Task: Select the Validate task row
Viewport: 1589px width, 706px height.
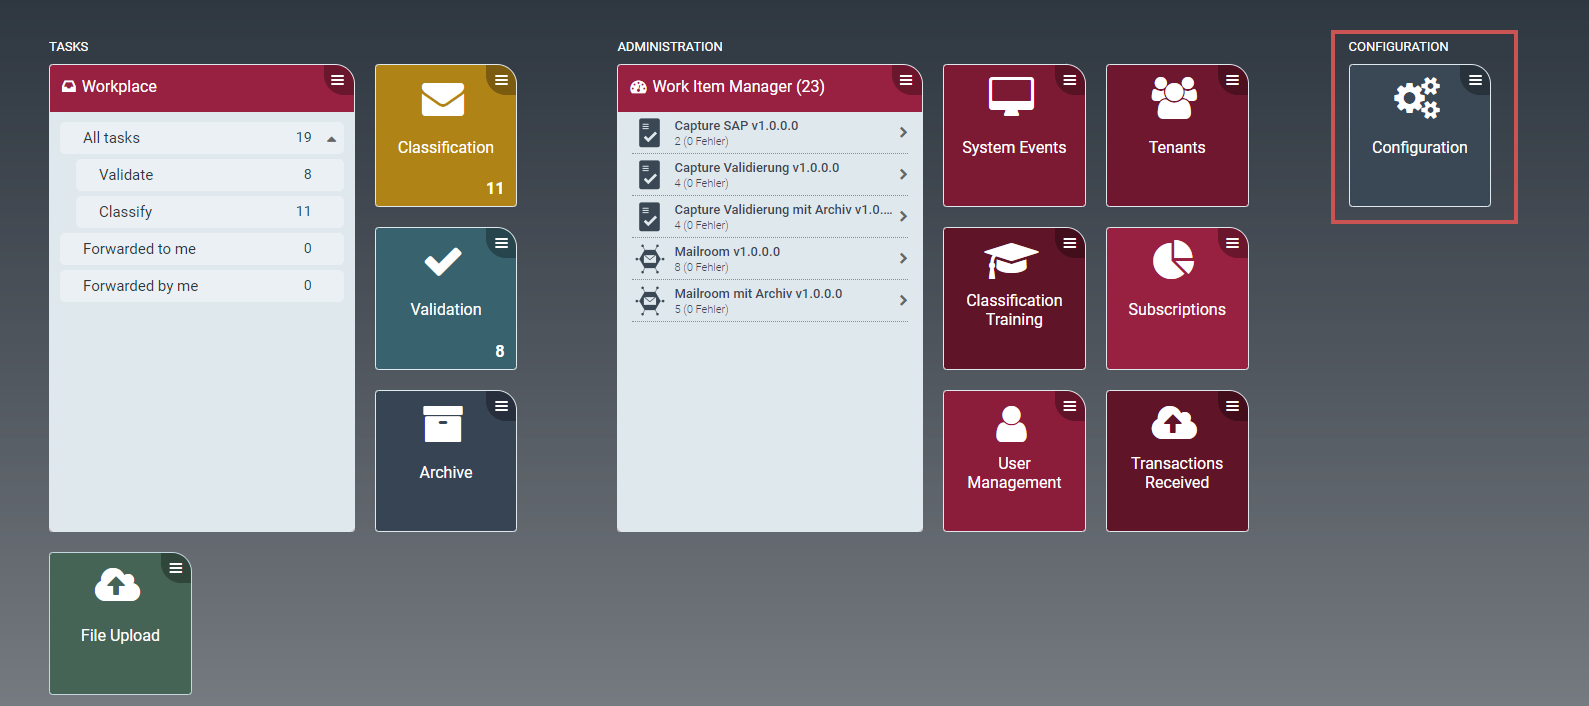Action: [209, 175]
